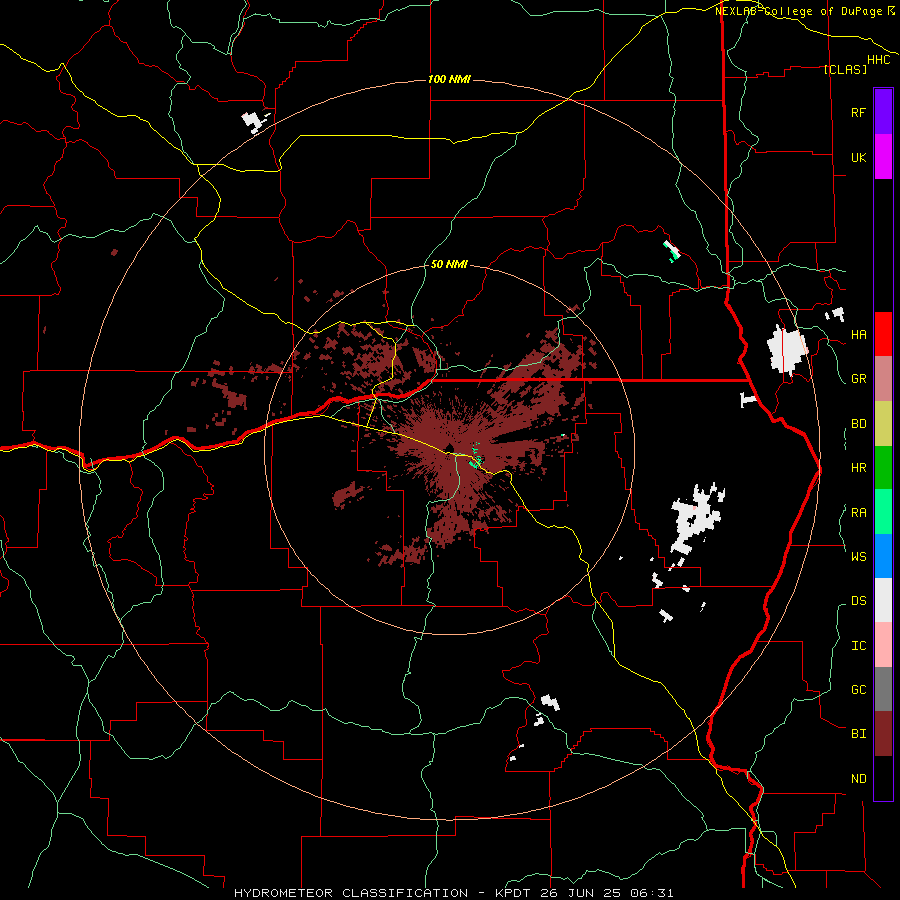Click the DS legend label
This screenshot has width=900, height=900.
[x=858, y=601]
